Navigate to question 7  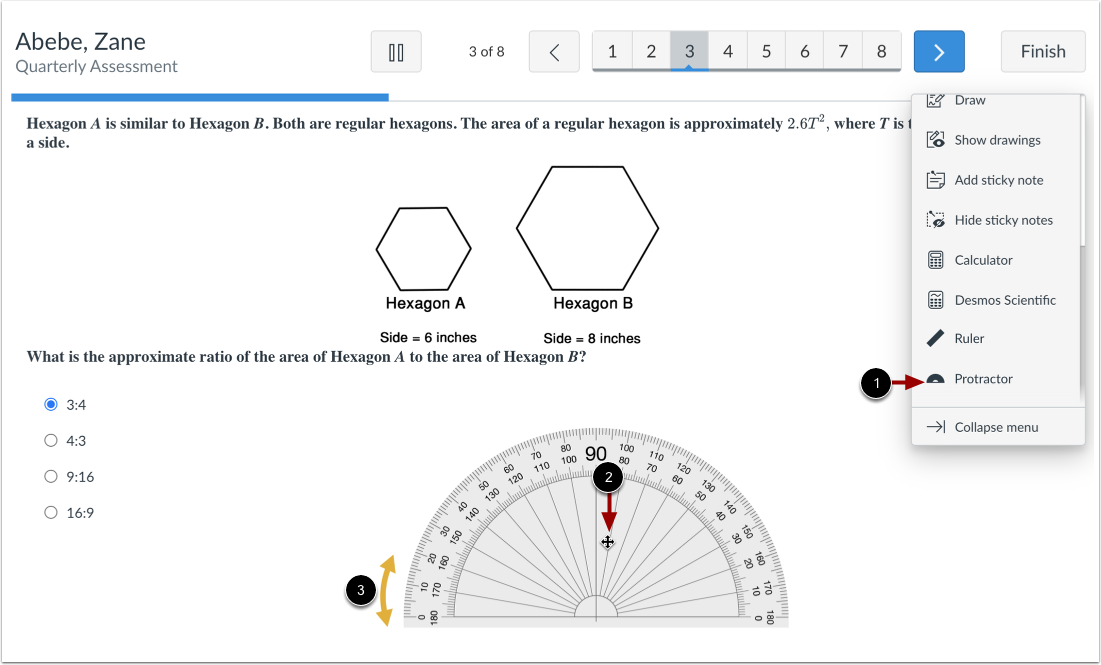(843, 50)
